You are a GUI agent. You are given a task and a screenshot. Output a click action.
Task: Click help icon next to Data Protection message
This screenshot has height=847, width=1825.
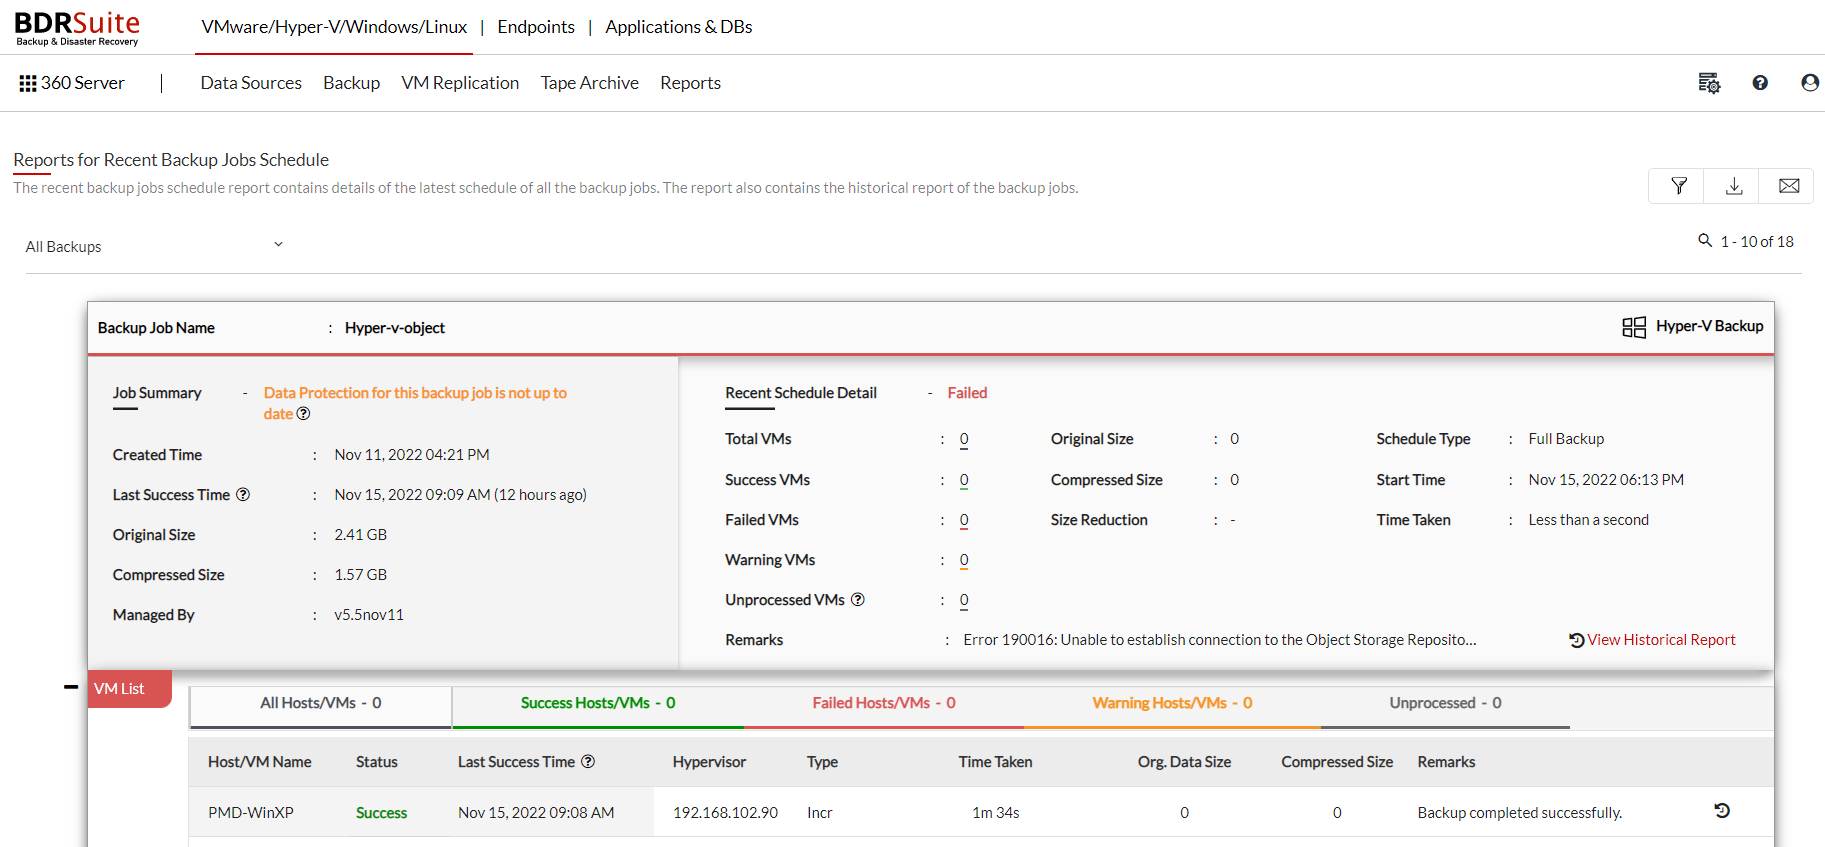pyautogui.click(x=303, y=414)
